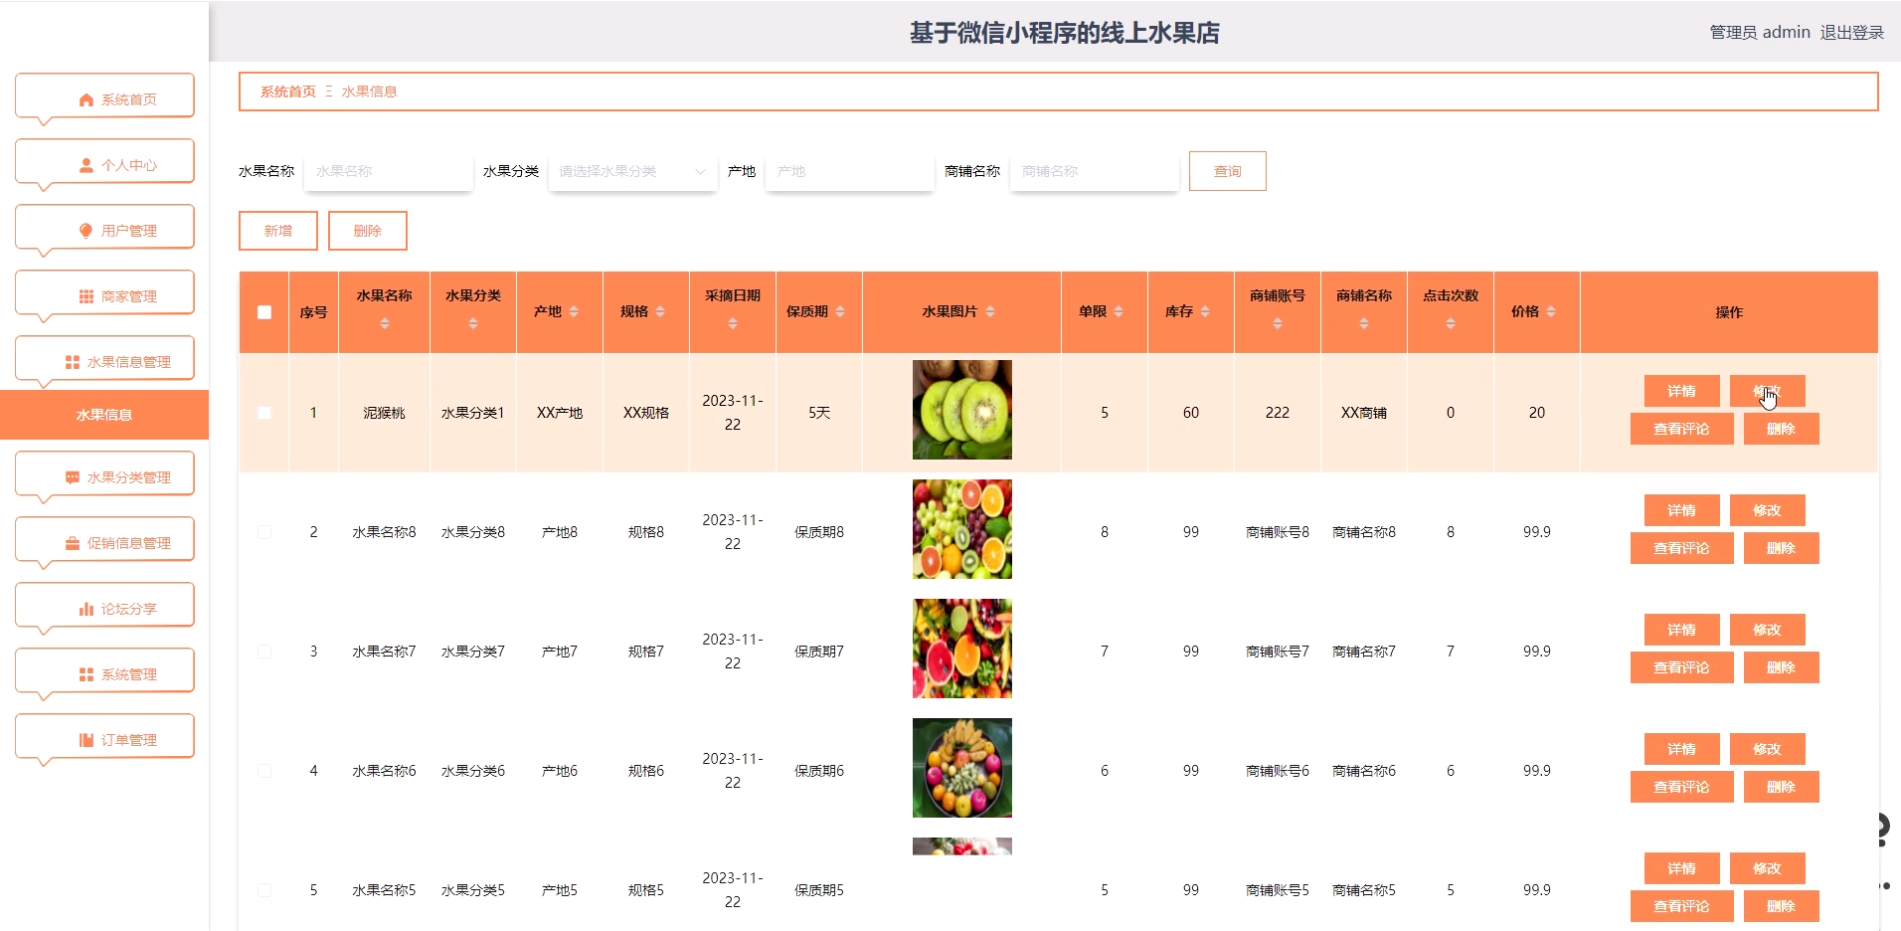The image size is (1901, 931).
Task: Click the 查询 search button
Action: tap(1227, 171)
